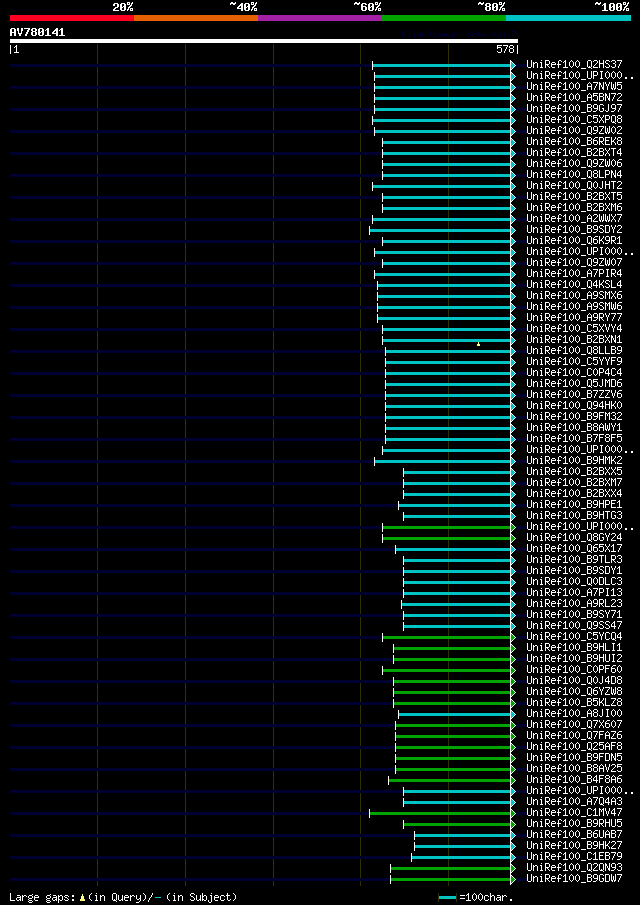Click hit label UniRef100_A5BN72
Viewport: 640px width, 905px height.
pos(574,98)
